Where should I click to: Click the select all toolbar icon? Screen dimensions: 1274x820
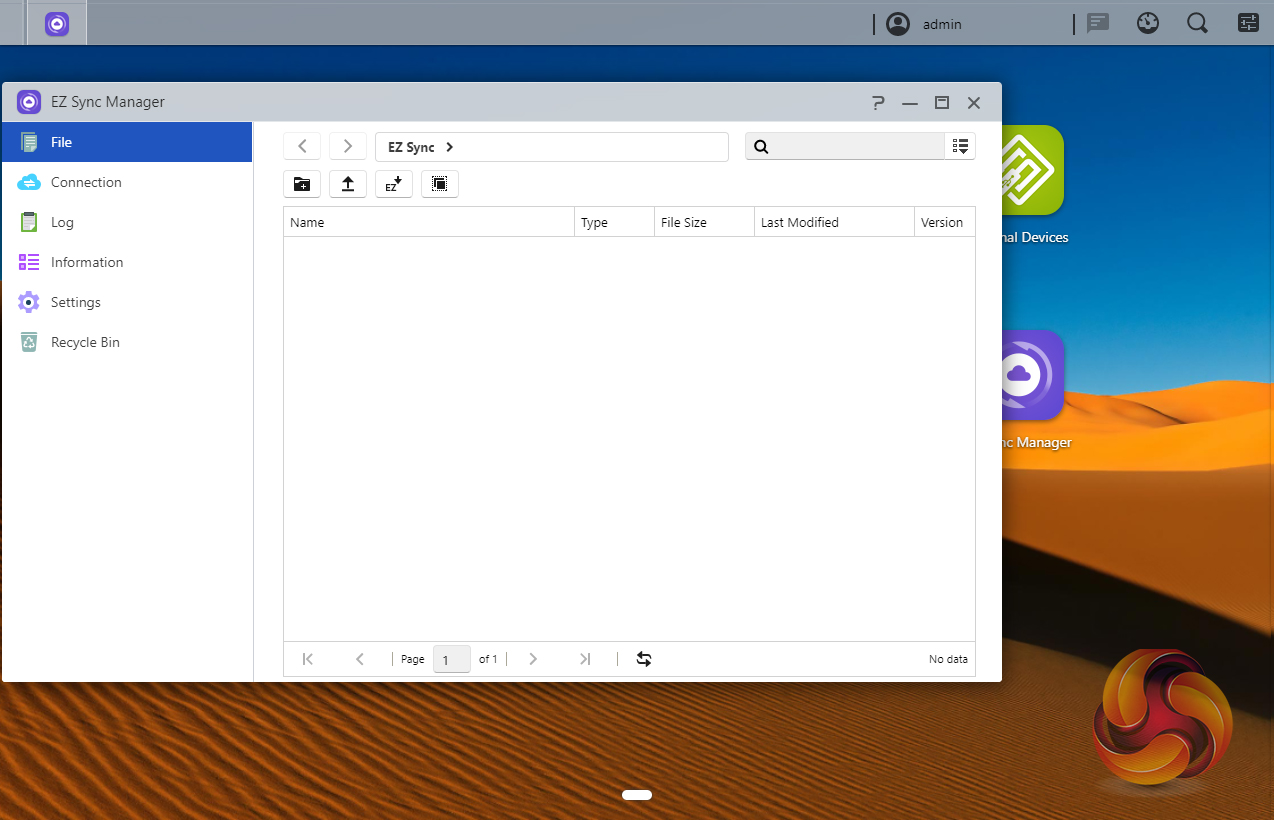[440, 184]
